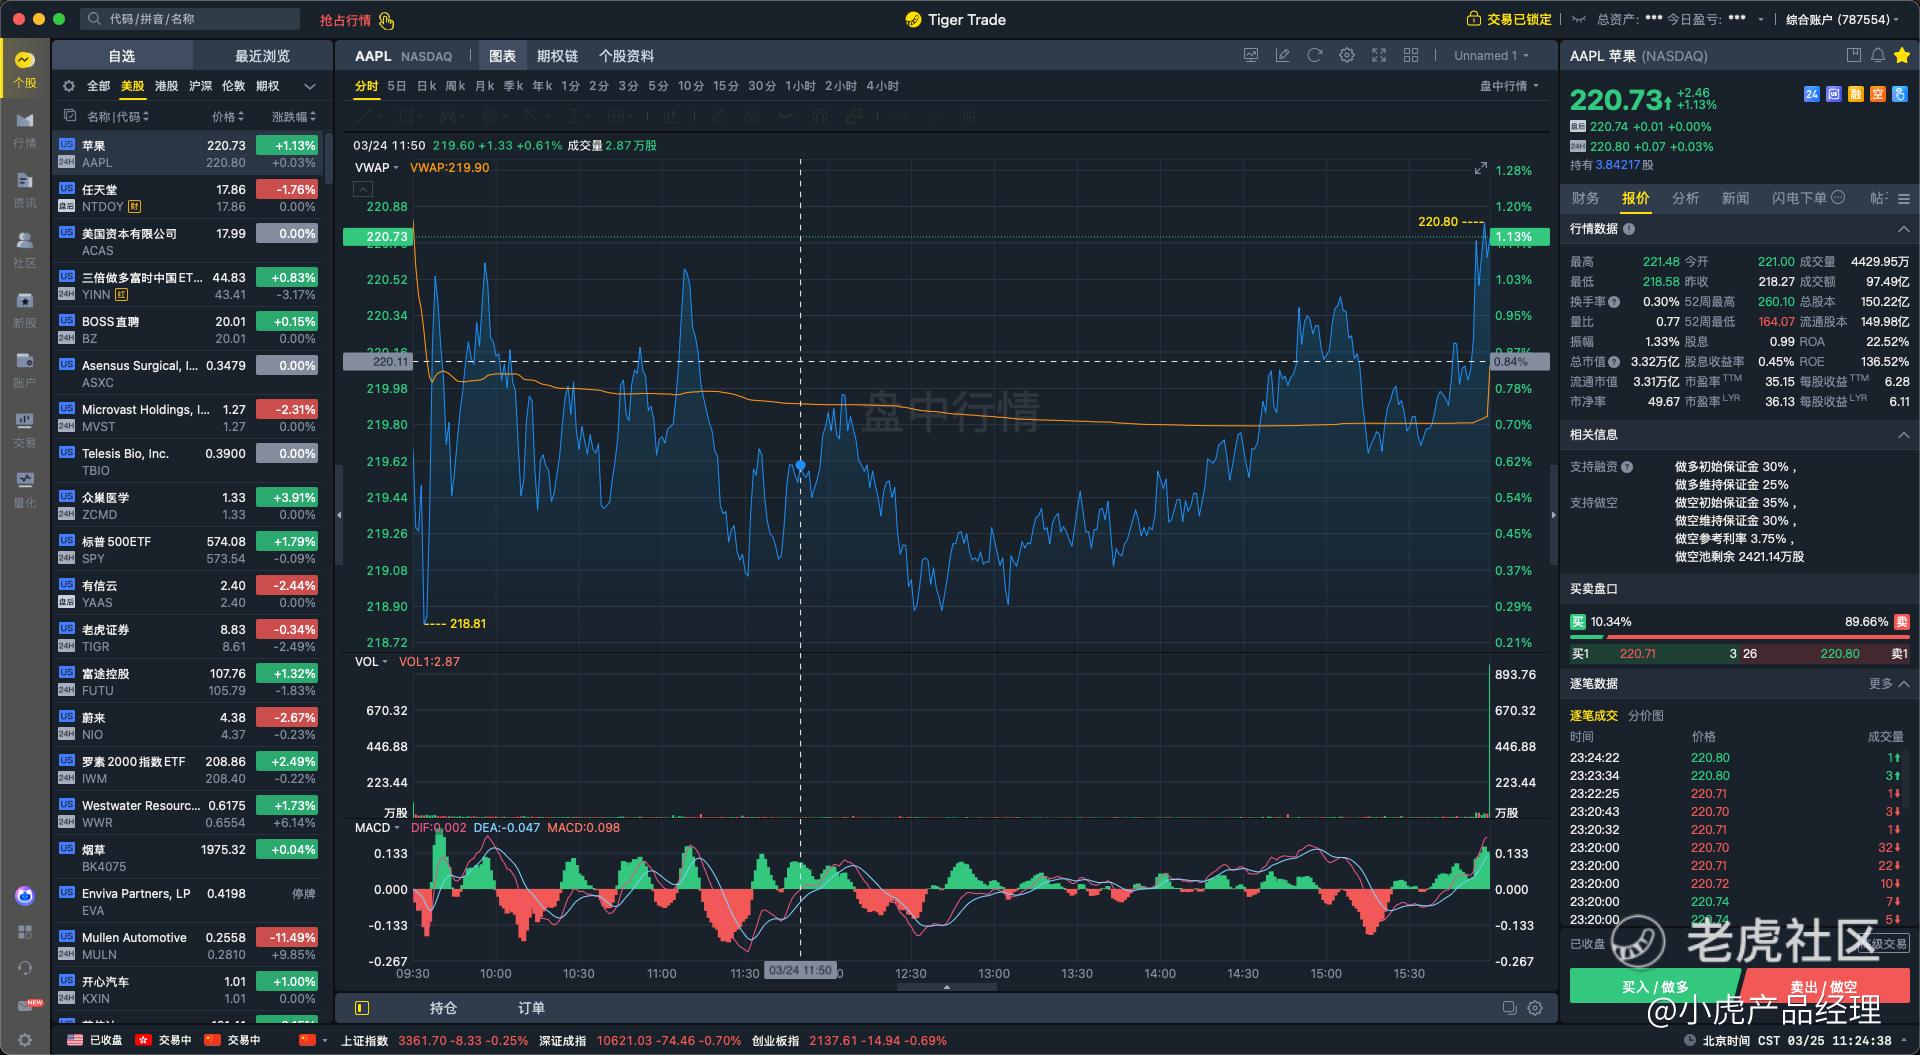Open the 社区 community sidebar section

pyautogui.click(x=25, y=250)
